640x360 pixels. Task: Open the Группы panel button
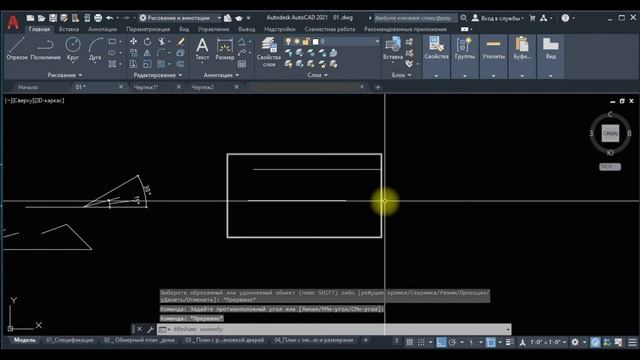(x=464, y=56)
